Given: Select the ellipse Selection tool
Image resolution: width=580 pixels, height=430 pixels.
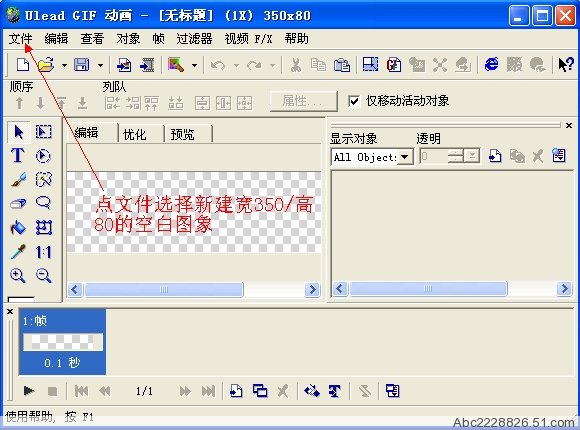Looking at the screenshot, I should pos(43,156).
